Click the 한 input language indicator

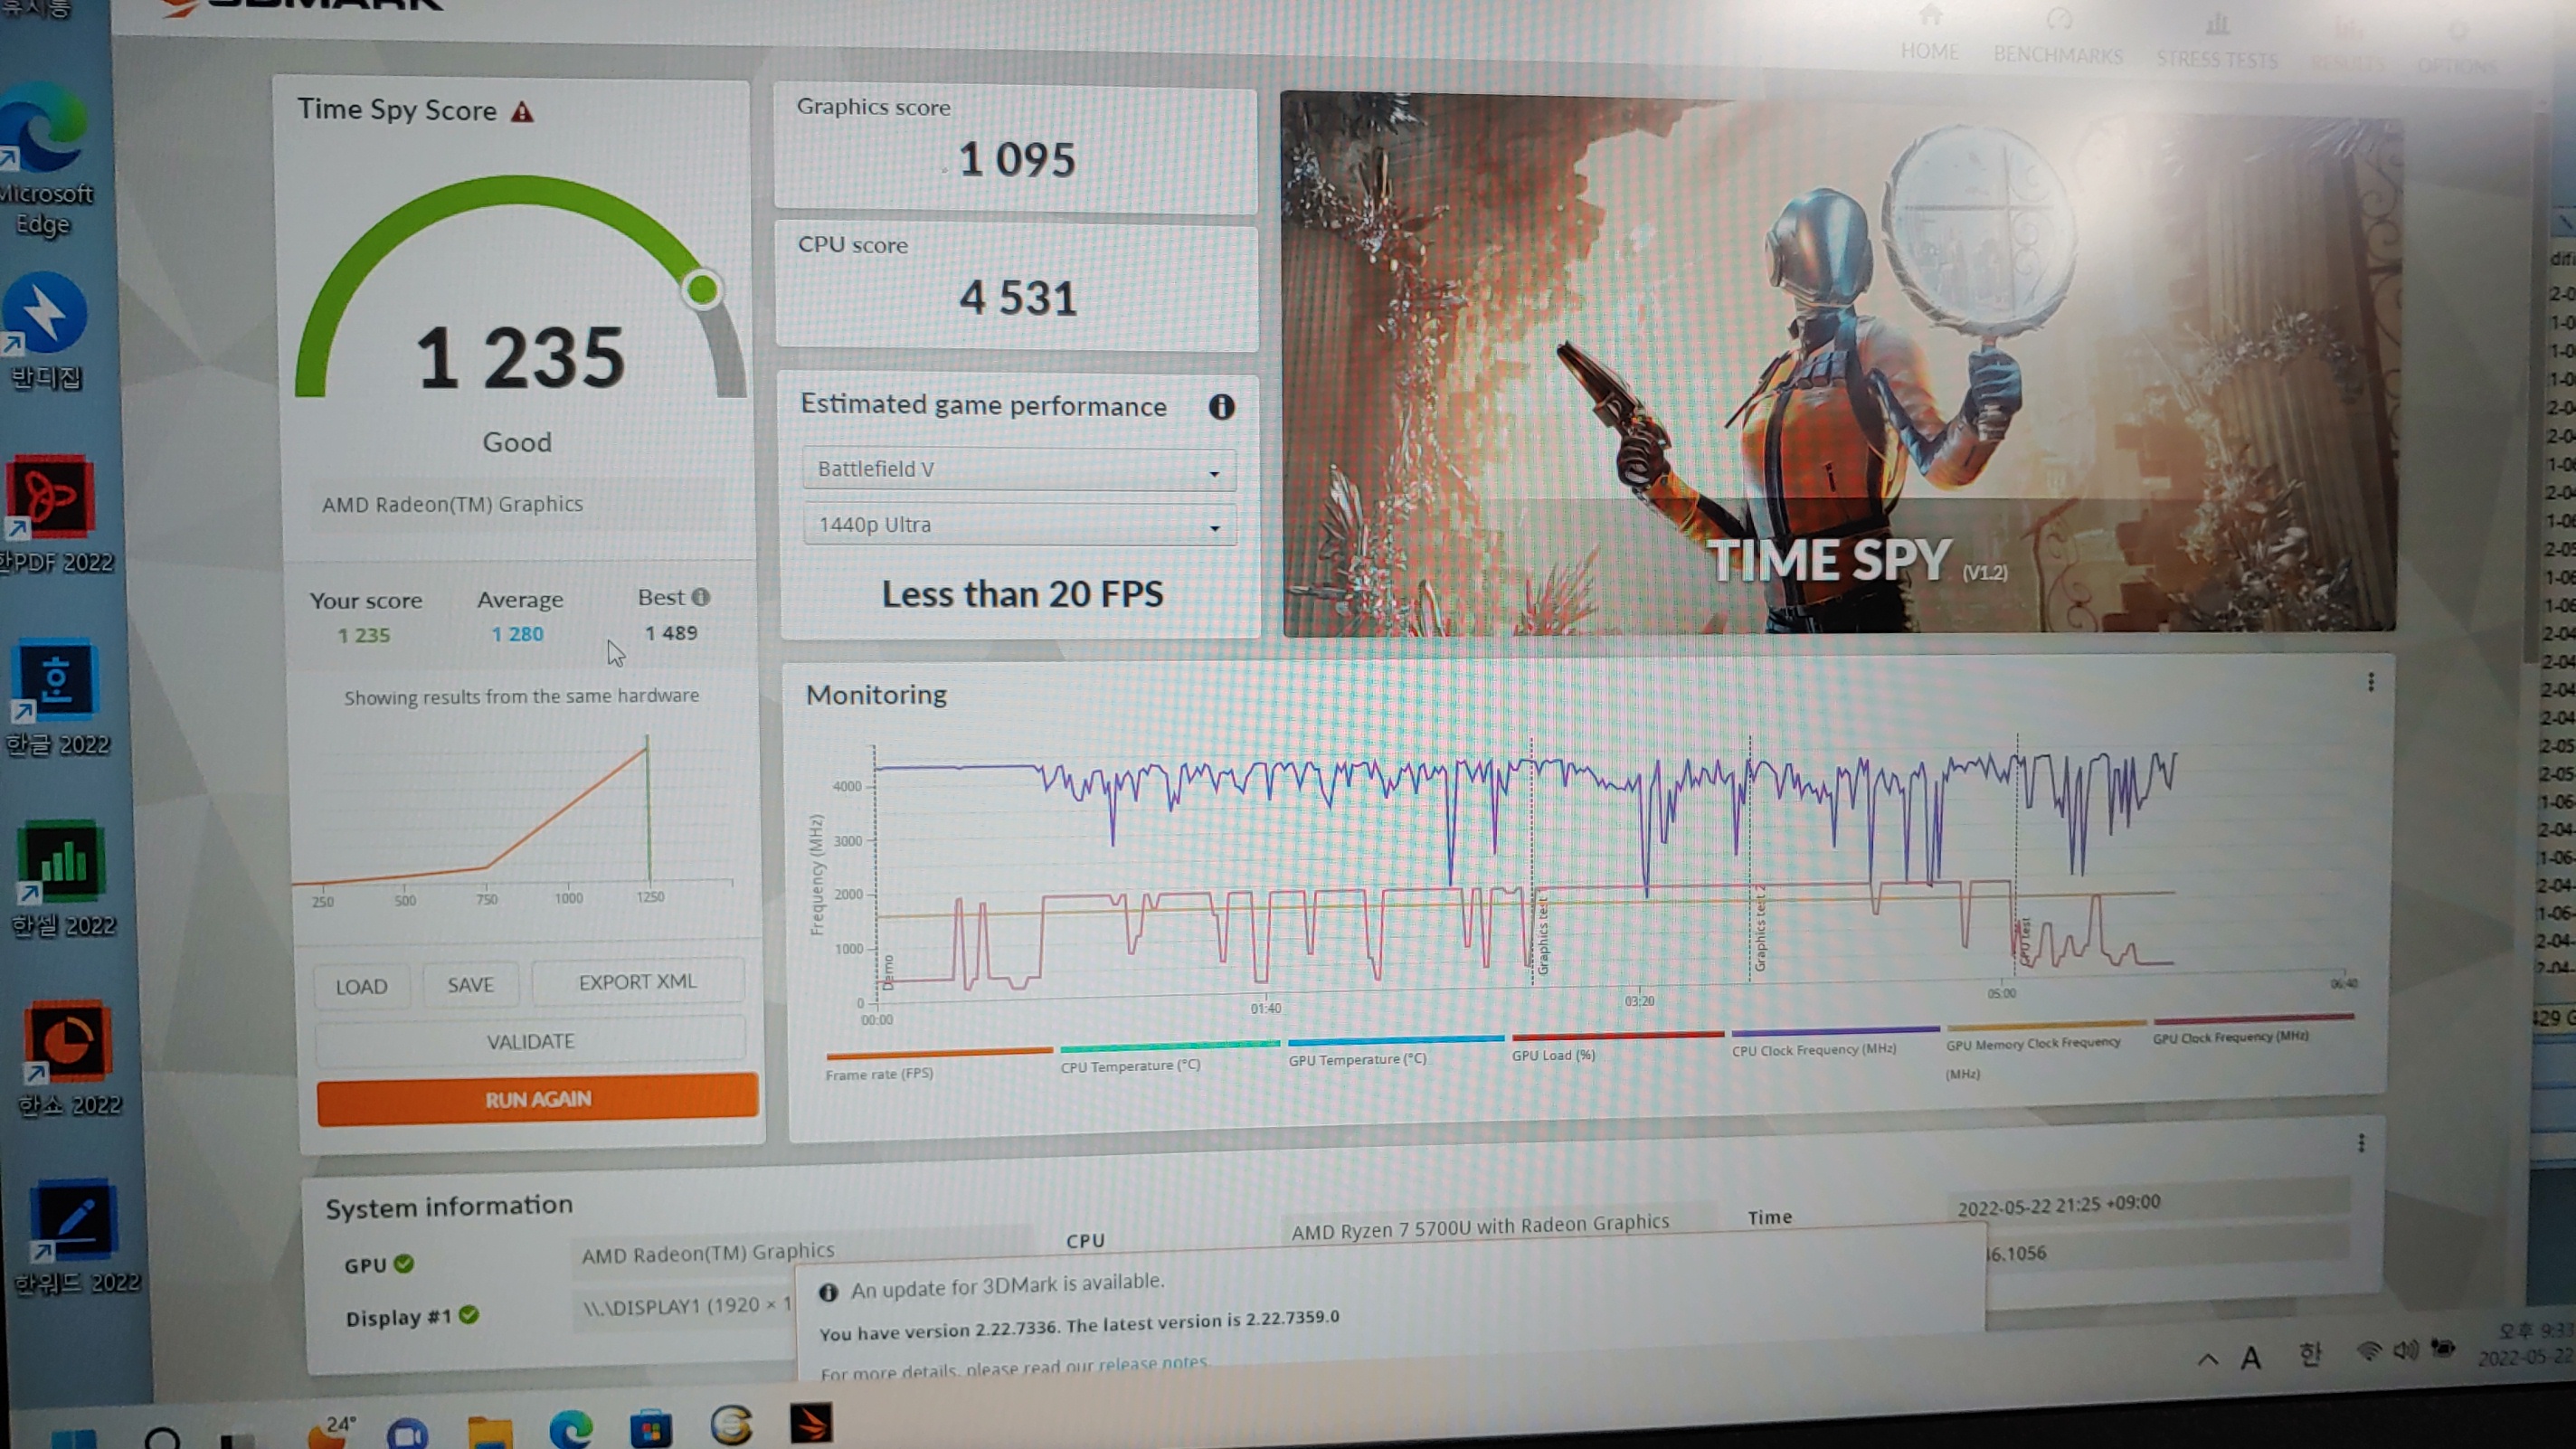pyautogui.click(x=2309, y=1354)
